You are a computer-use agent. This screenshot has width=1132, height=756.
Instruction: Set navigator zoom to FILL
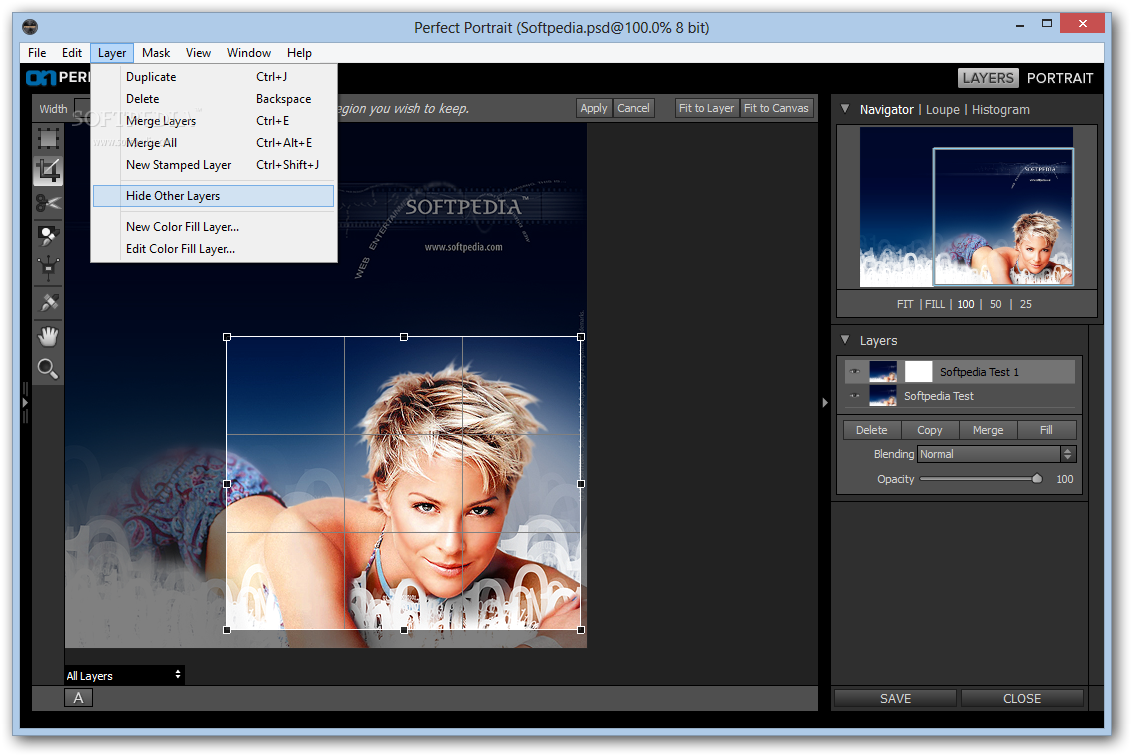935,304
